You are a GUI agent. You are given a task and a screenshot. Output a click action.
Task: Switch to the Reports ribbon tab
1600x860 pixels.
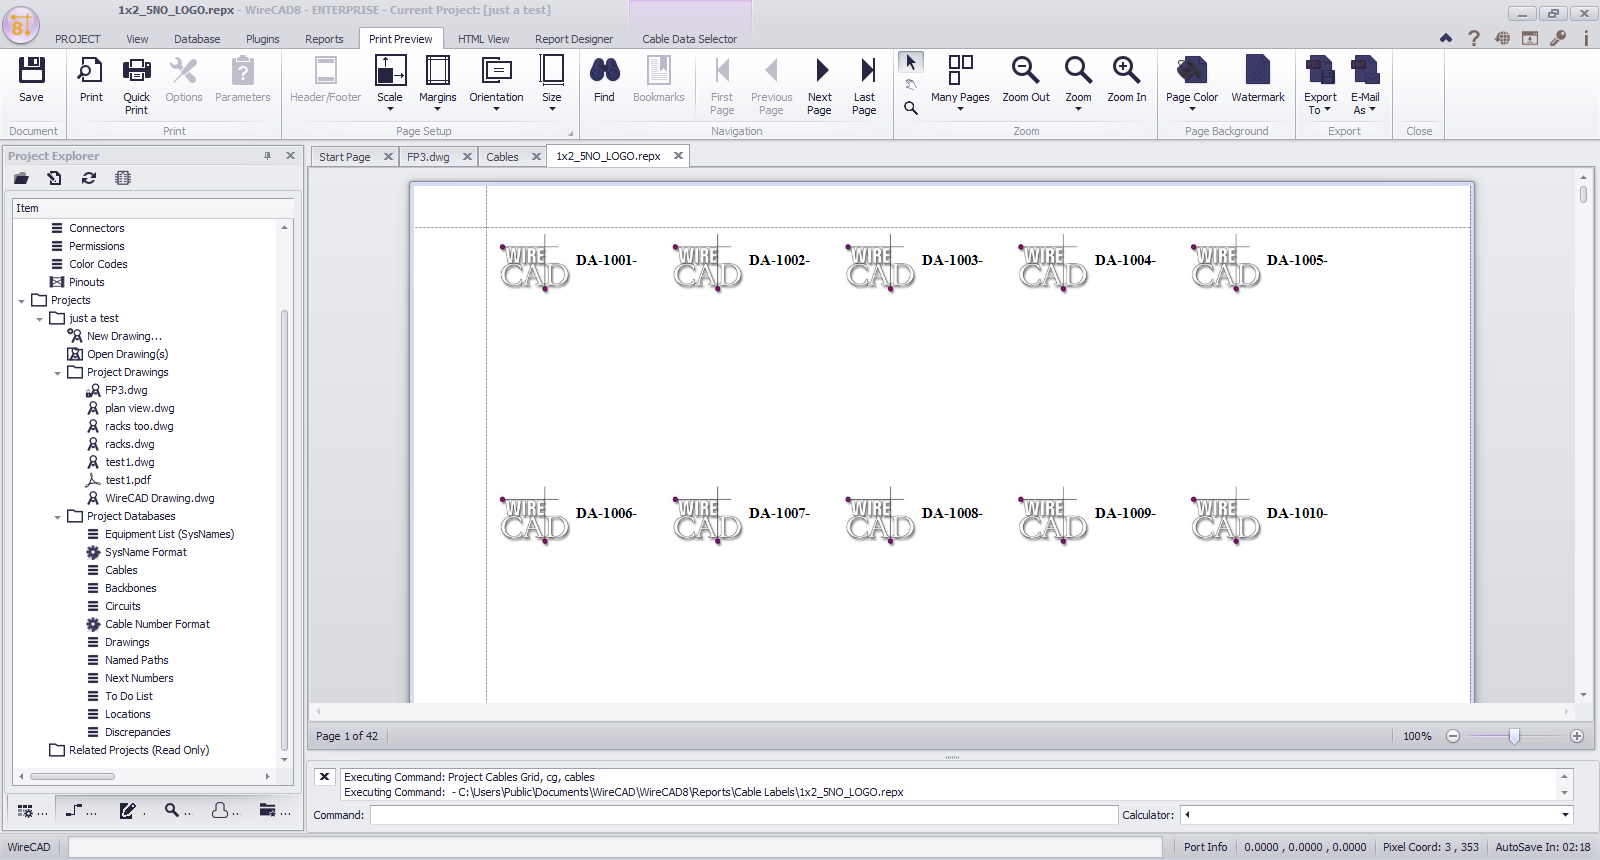[324, 39]
